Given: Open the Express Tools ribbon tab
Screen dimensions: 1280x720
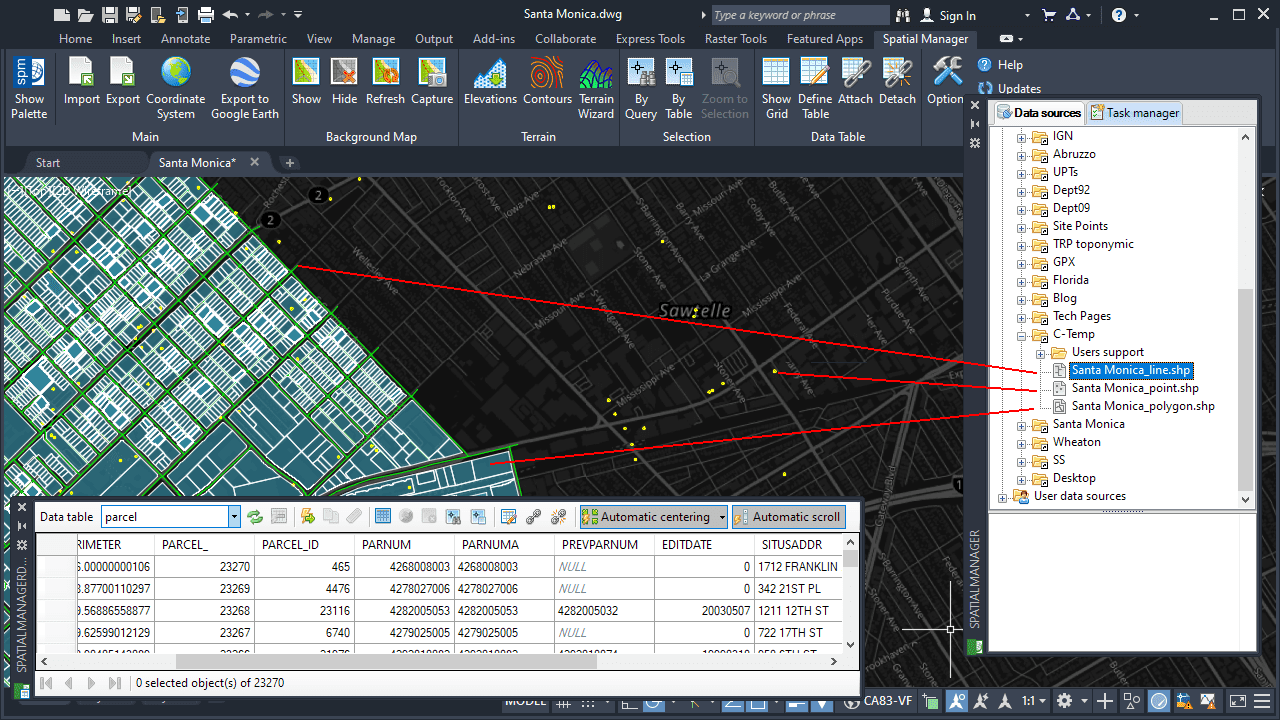Looking at the screenshot, I should click(x=651, y=39).
